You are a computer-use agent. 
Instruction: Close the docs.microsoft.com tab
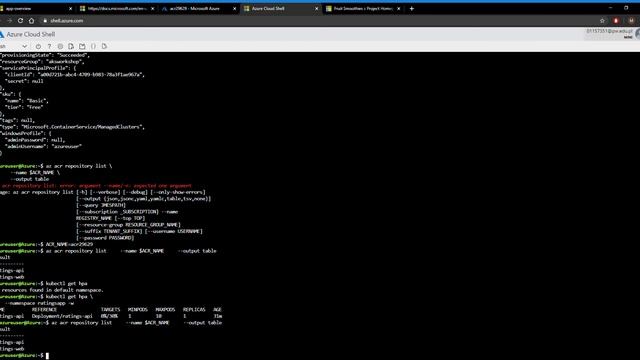tap(153, 9)
